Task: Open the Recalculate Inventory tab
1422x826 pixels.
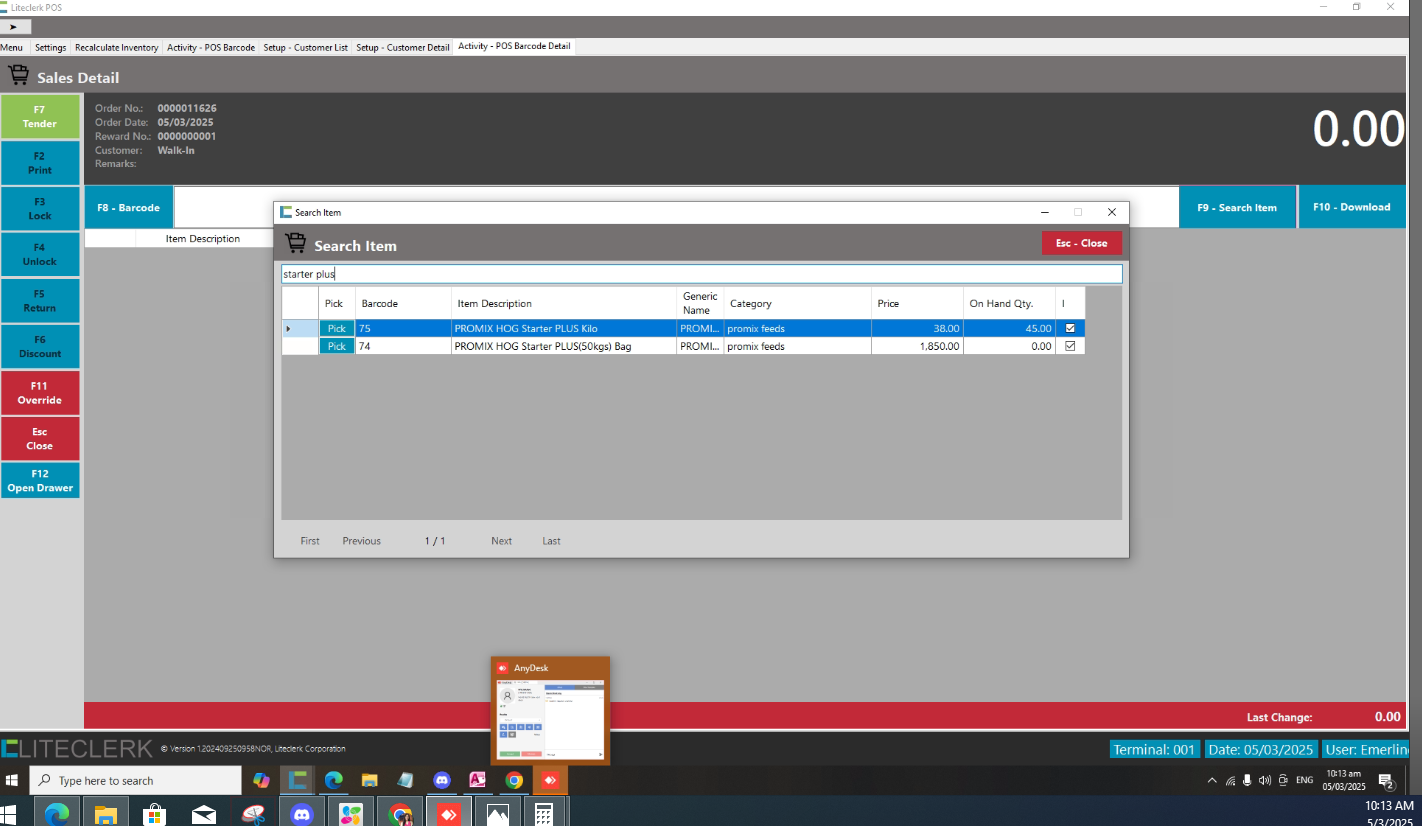Action: (x=116, y=47)
